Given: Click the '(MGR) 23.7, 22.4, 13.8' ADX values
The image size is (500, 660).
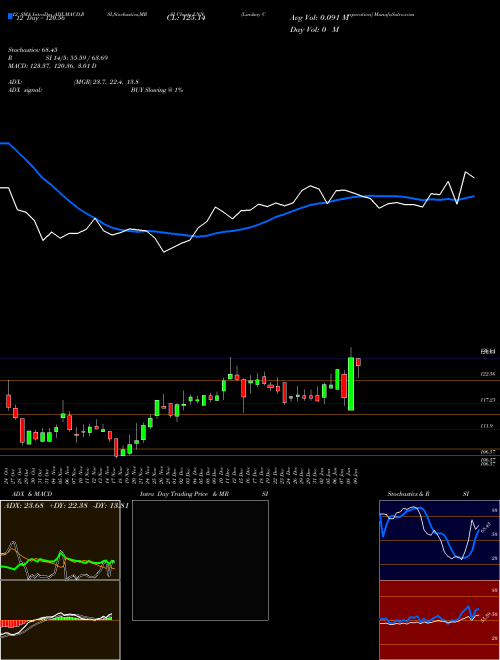Looking at the screenshot, I should coord(106,82).
